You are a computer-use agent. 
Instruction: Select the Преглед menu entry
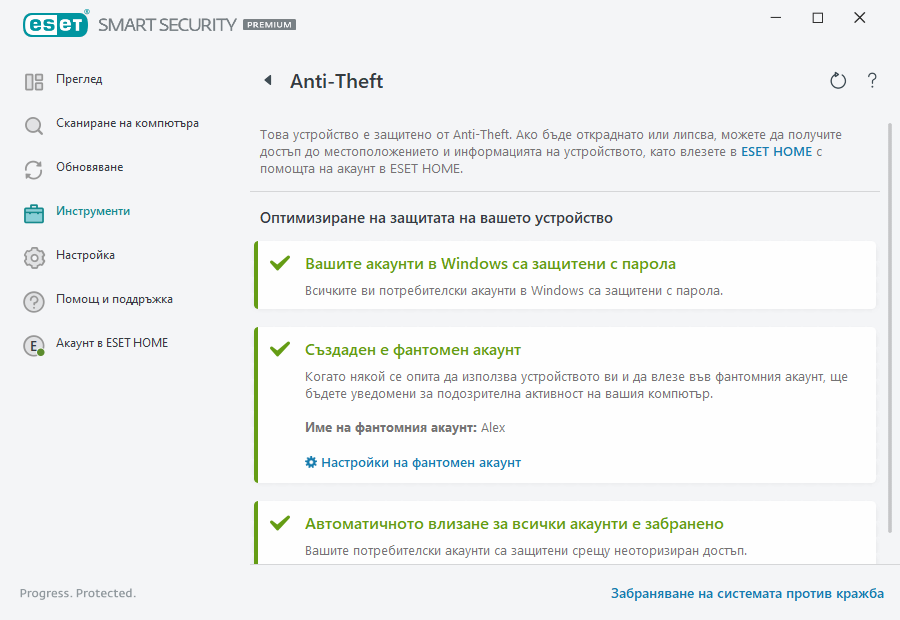(80, 79)
